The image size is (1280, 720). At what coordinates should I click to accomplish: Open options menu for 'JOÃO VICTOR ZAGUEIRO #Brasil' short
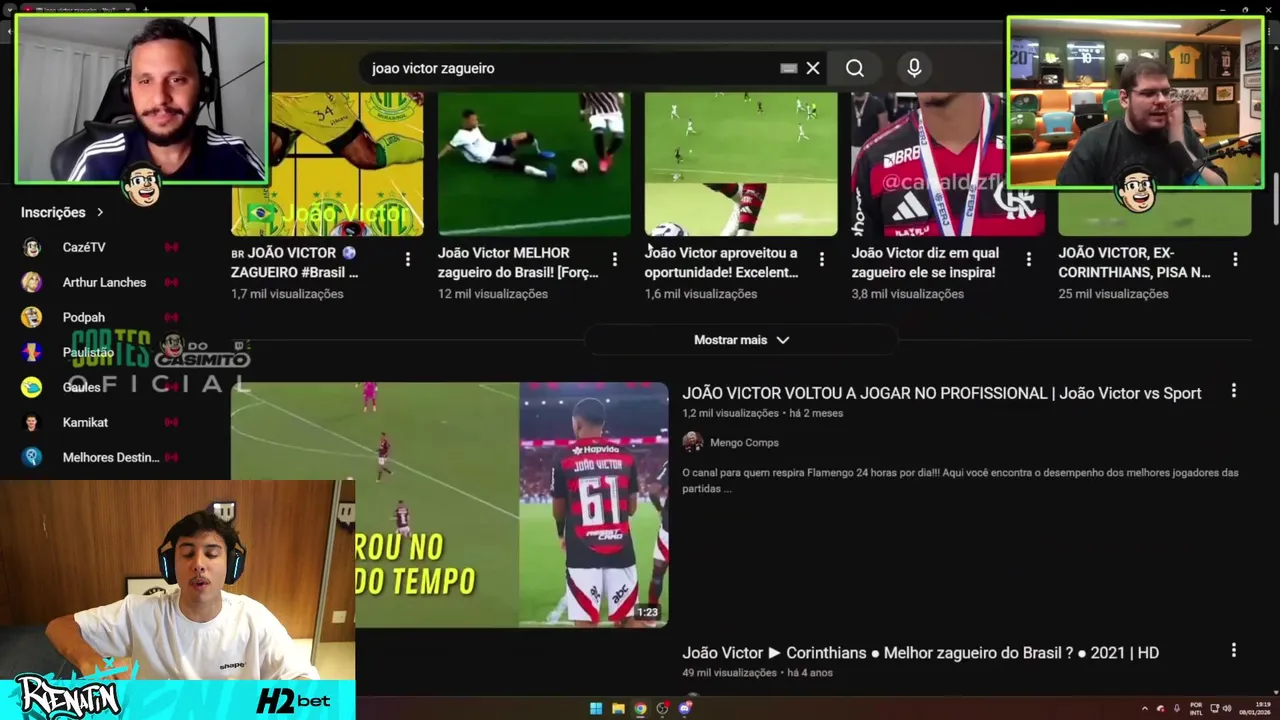click(408, 259)
